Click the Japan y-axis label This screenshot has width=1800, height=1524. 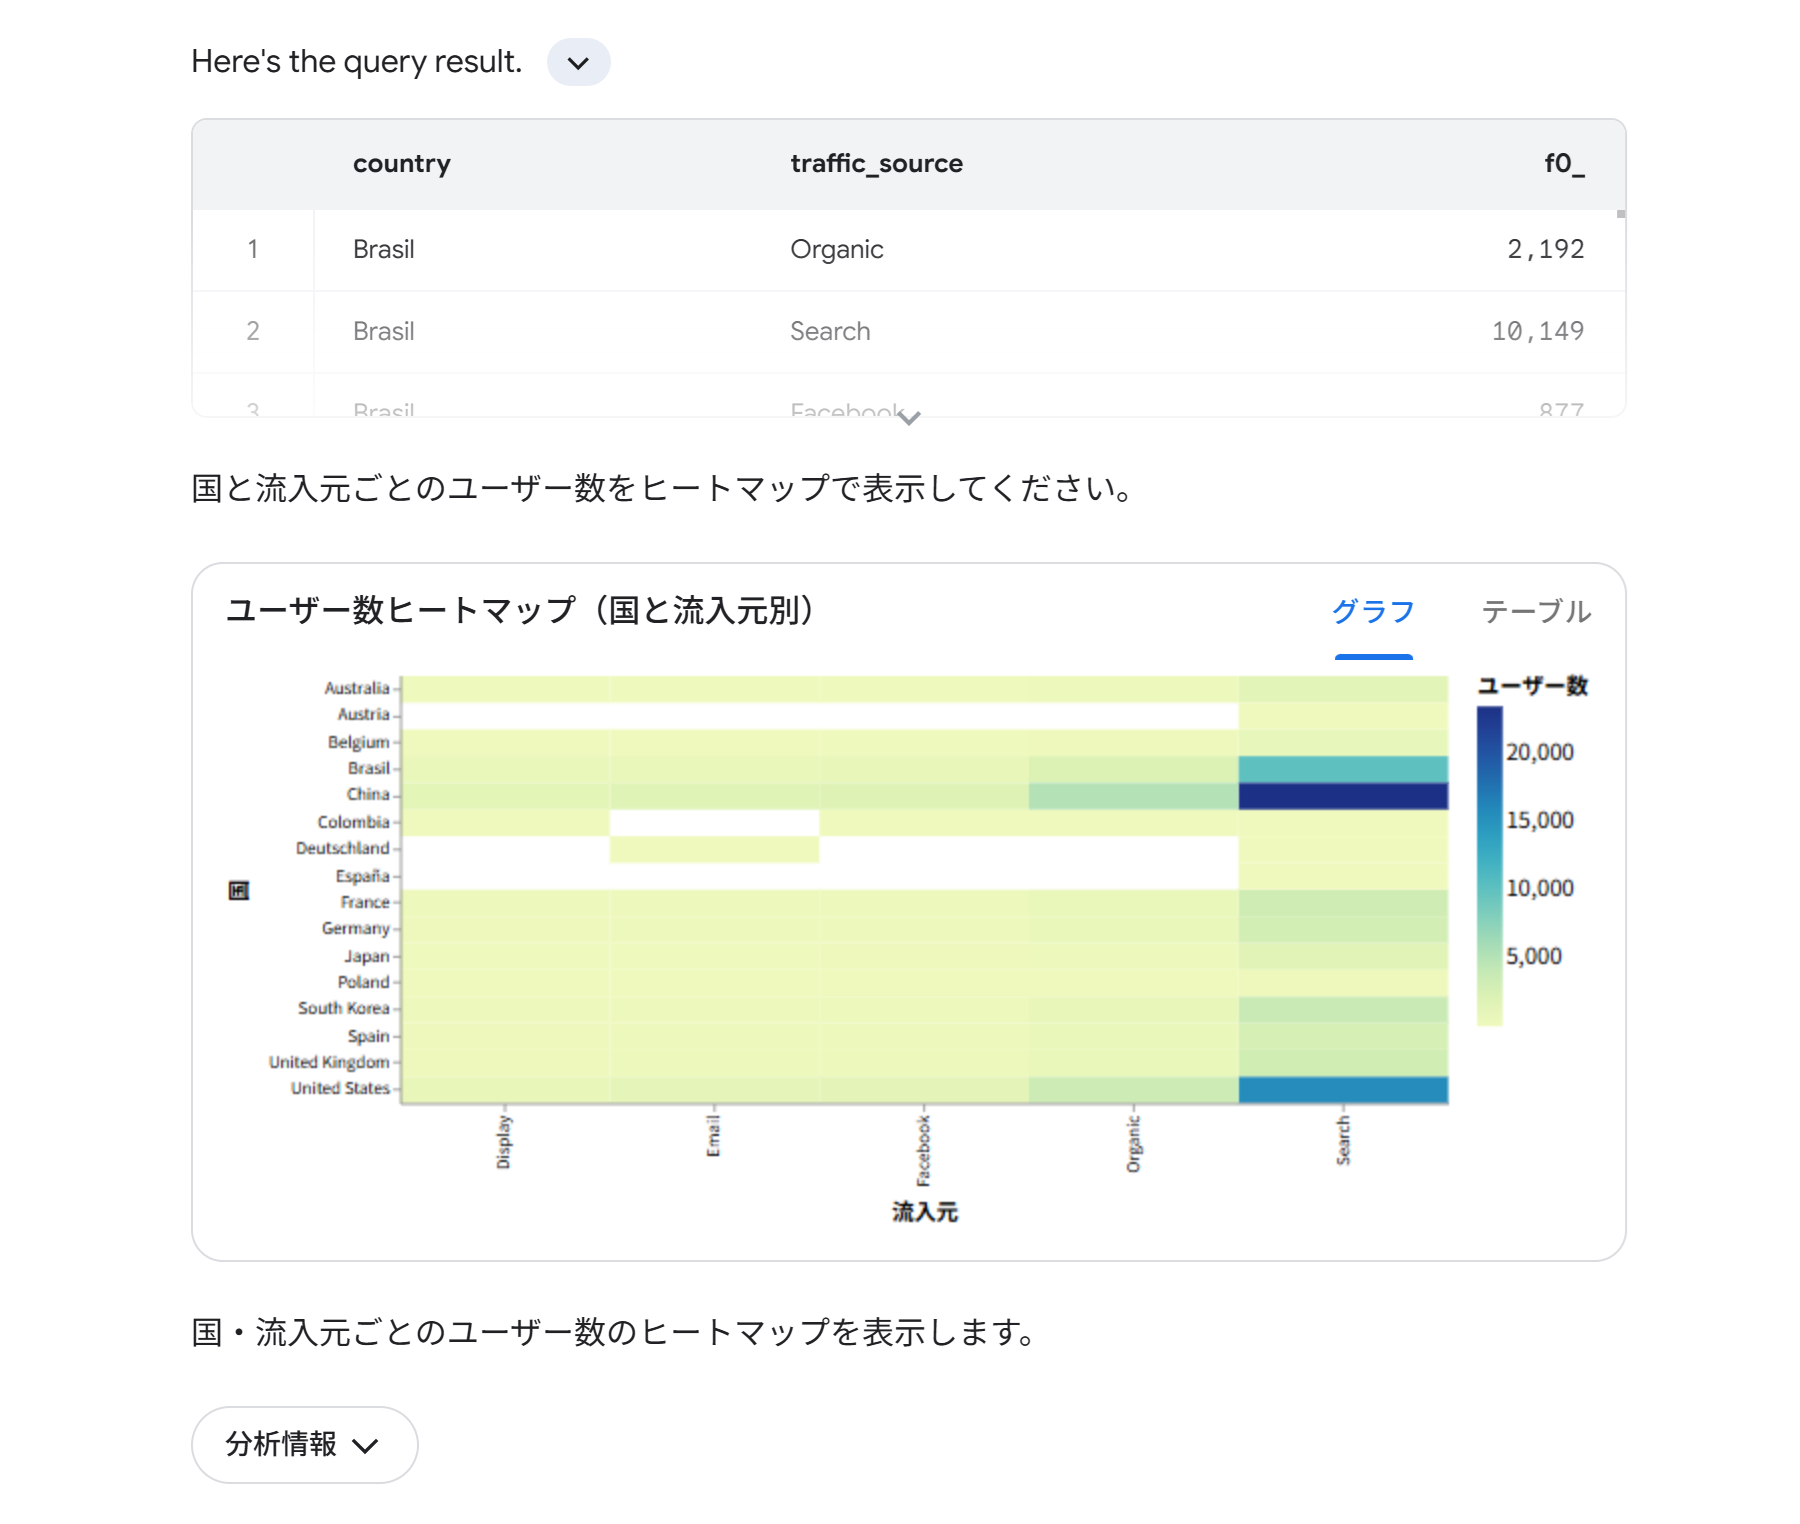[x=367, y=956]
